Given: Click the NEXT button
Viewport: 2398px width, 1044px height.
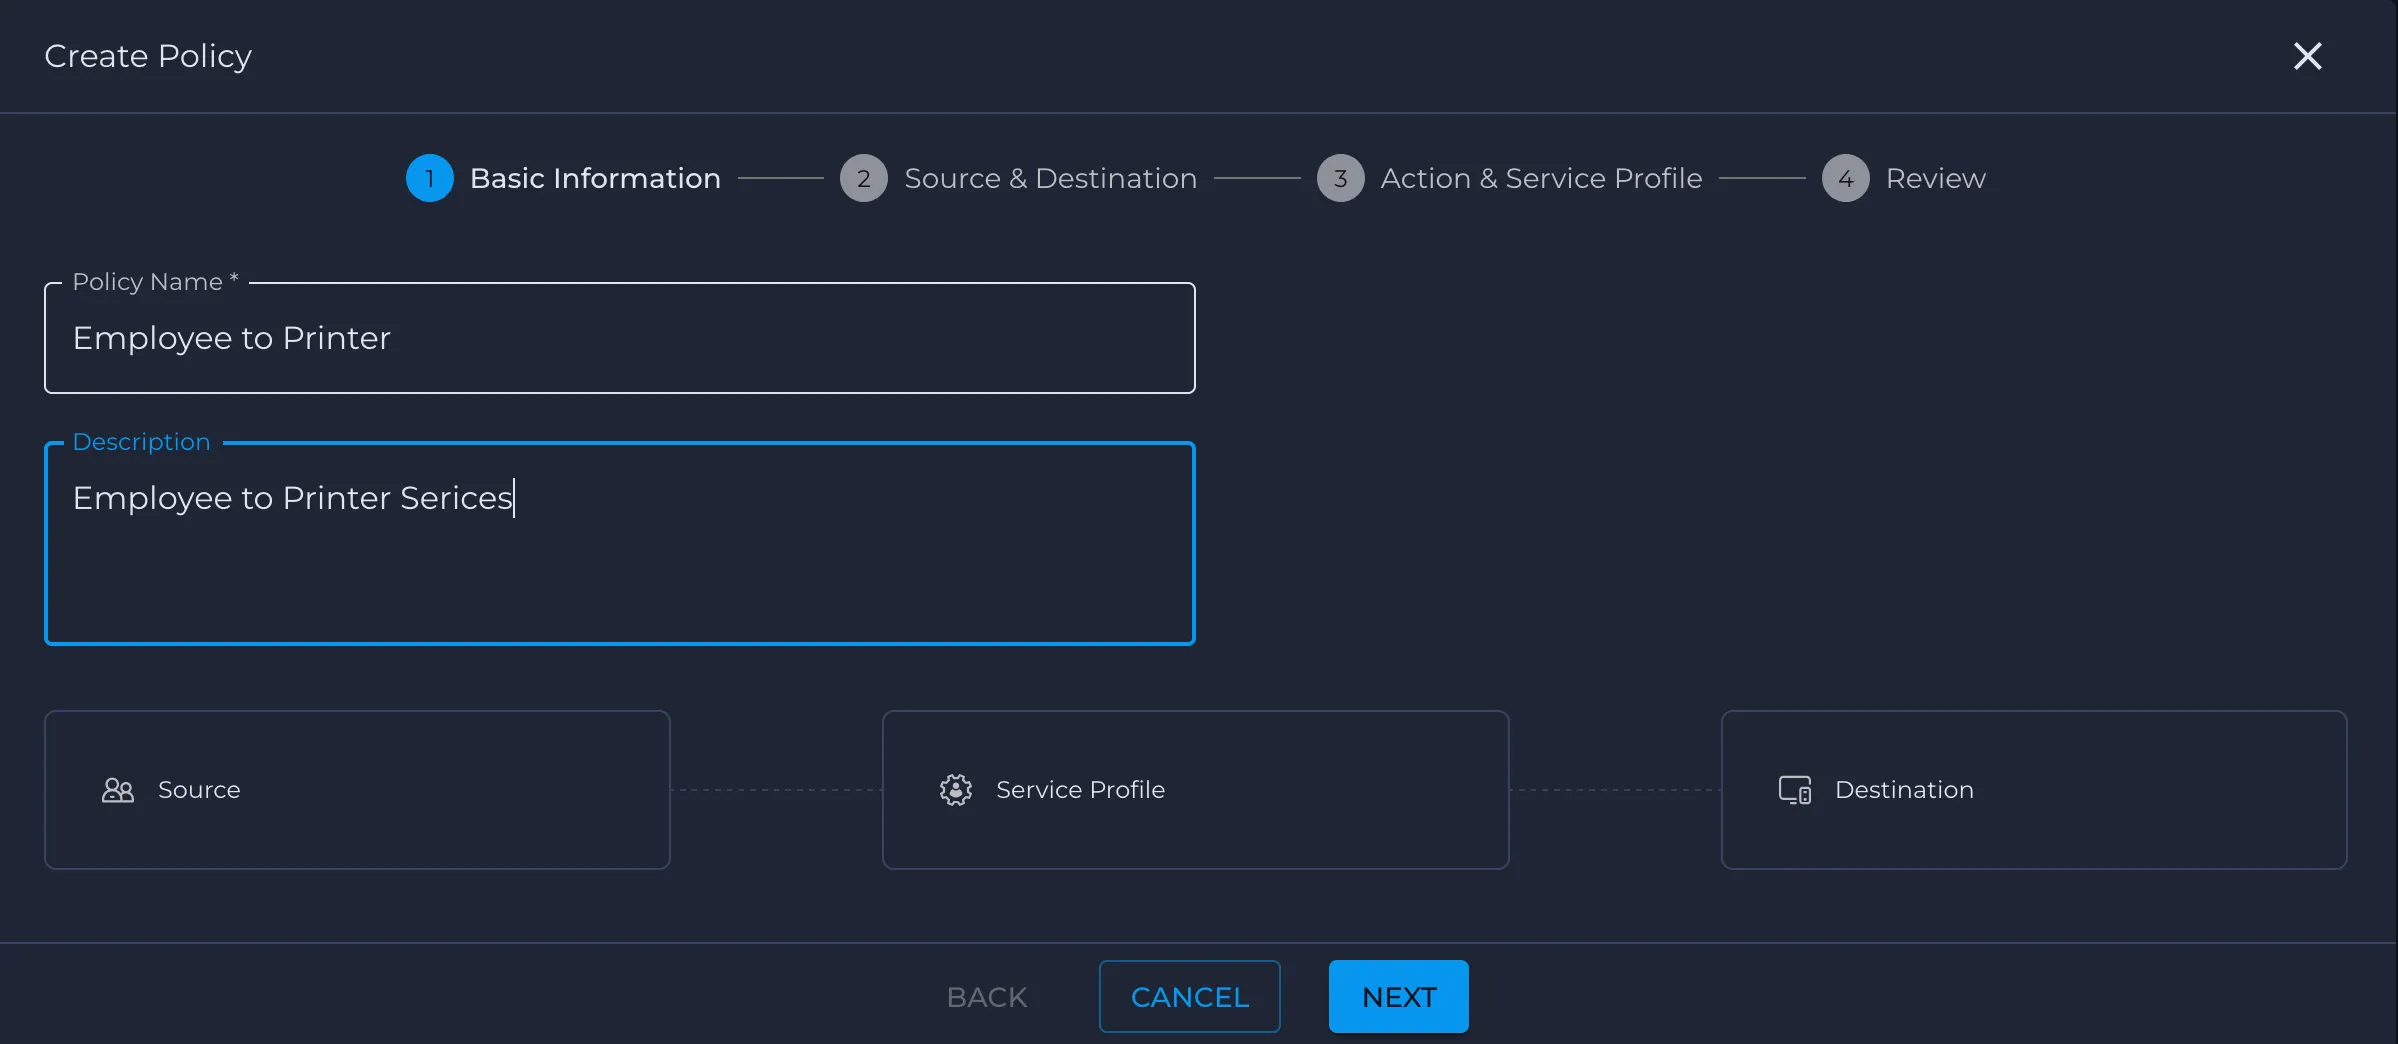Looking at the screenshot, I should (x=1399, y=996).
